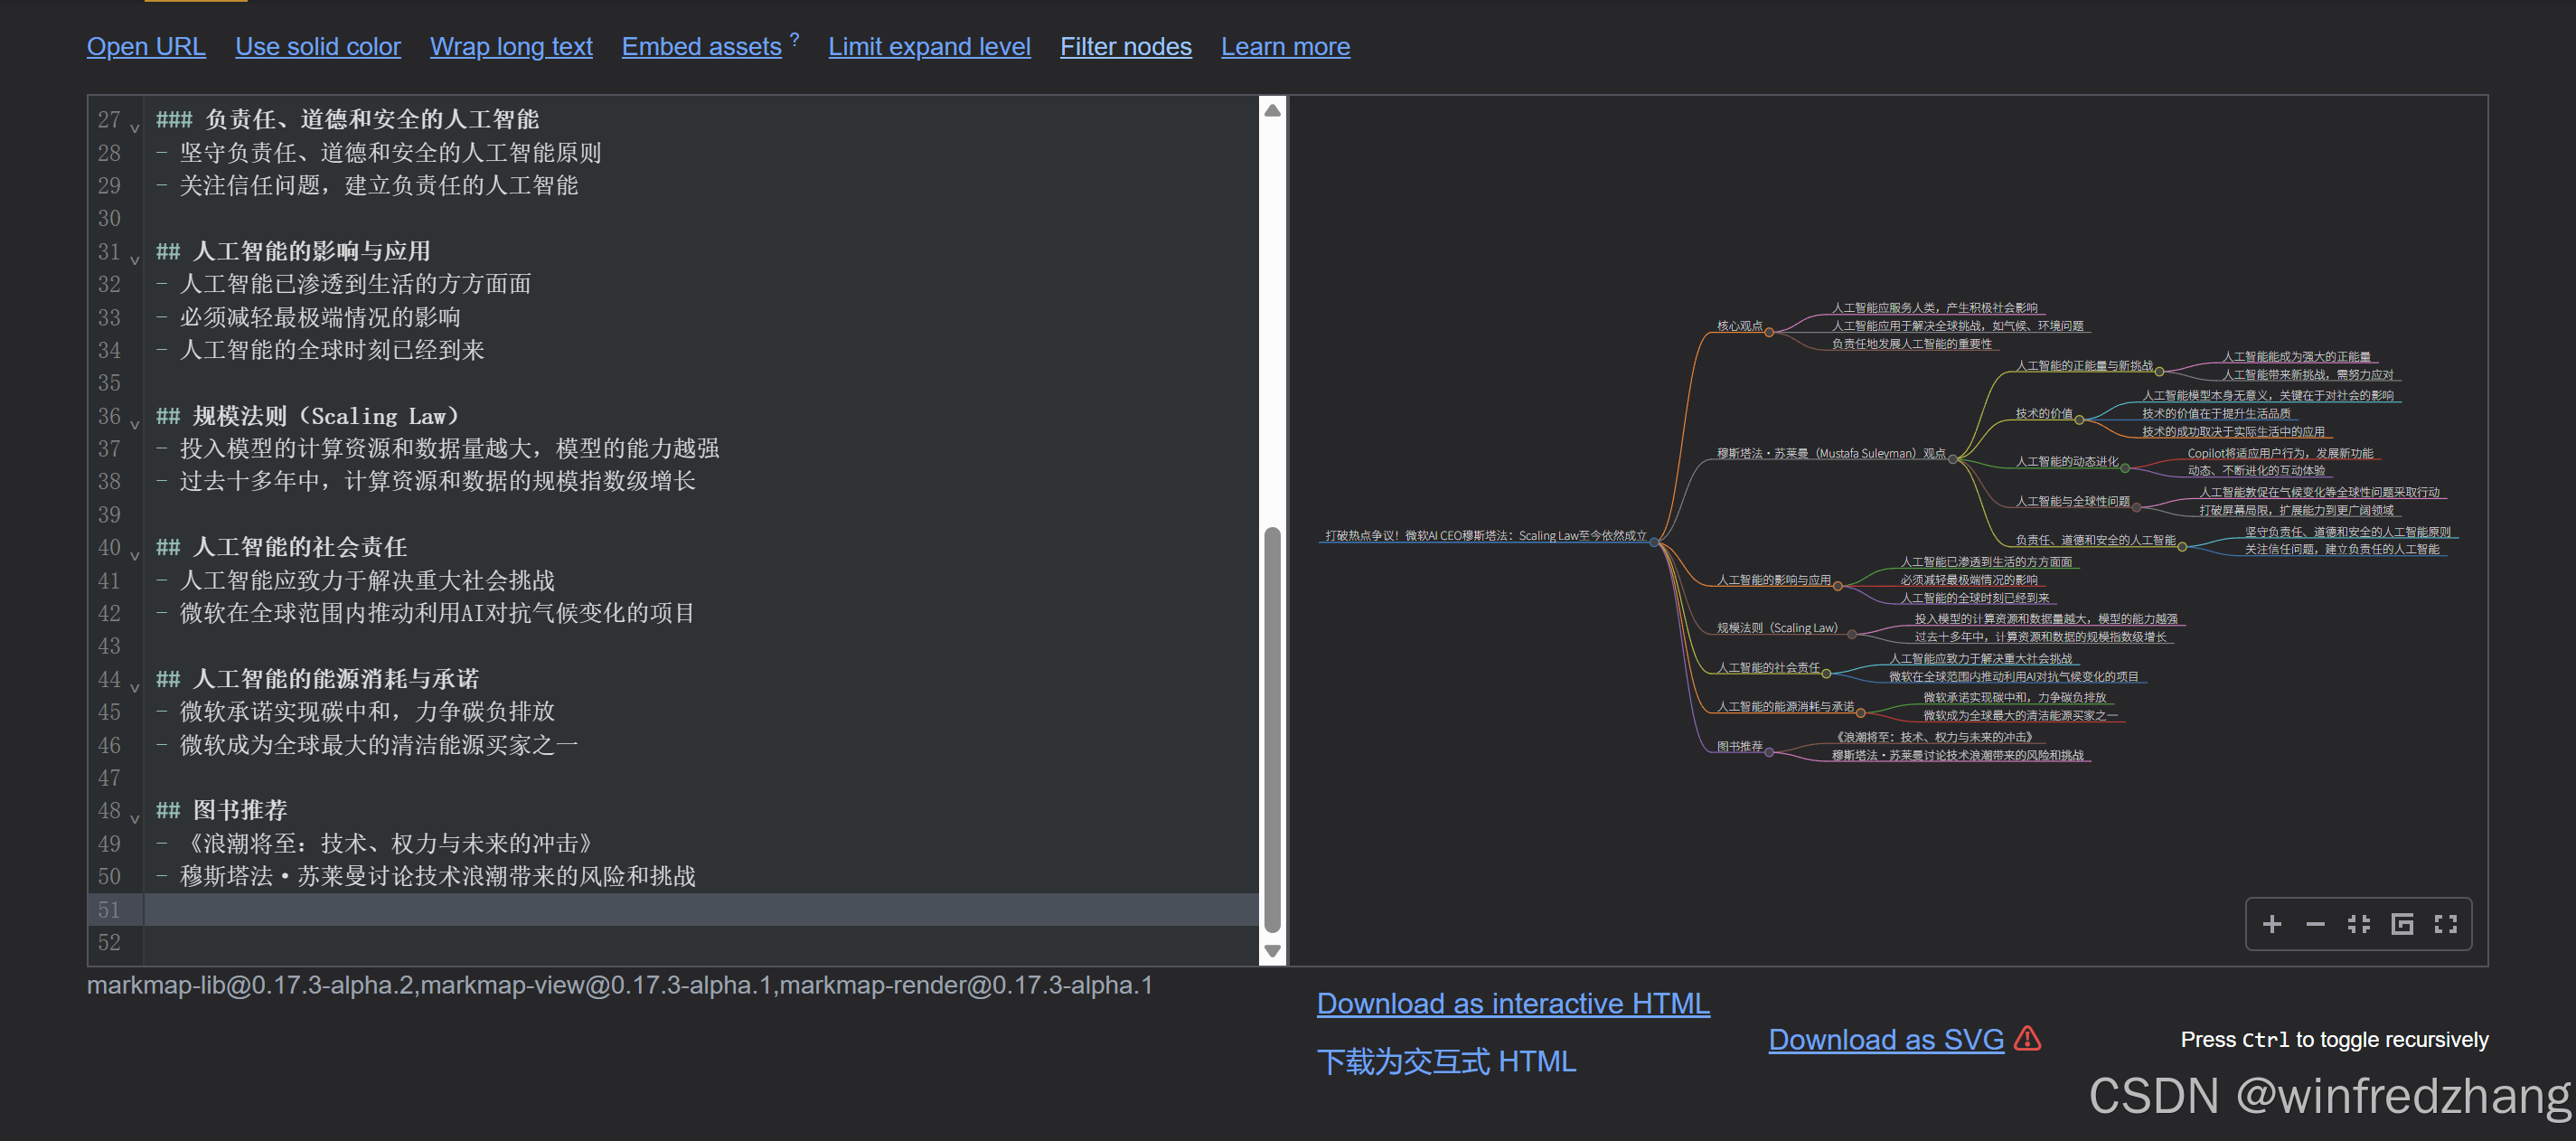Collapse the 人工智能的动态进化 node circle
The height and width of the screenshot is (1141, 2576).
[x=2125, y=467]
